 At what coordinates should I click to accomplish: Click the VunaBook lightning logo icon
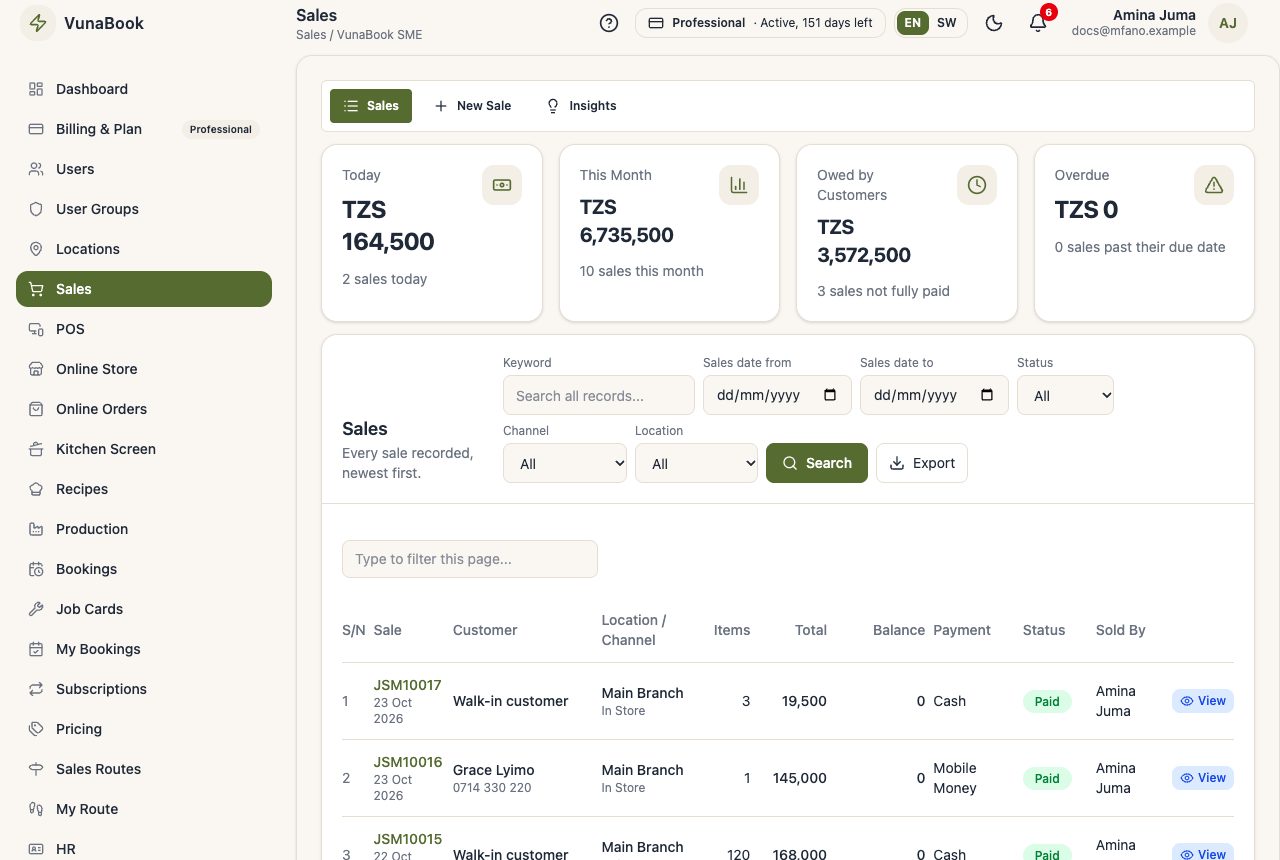coord(38,23)
